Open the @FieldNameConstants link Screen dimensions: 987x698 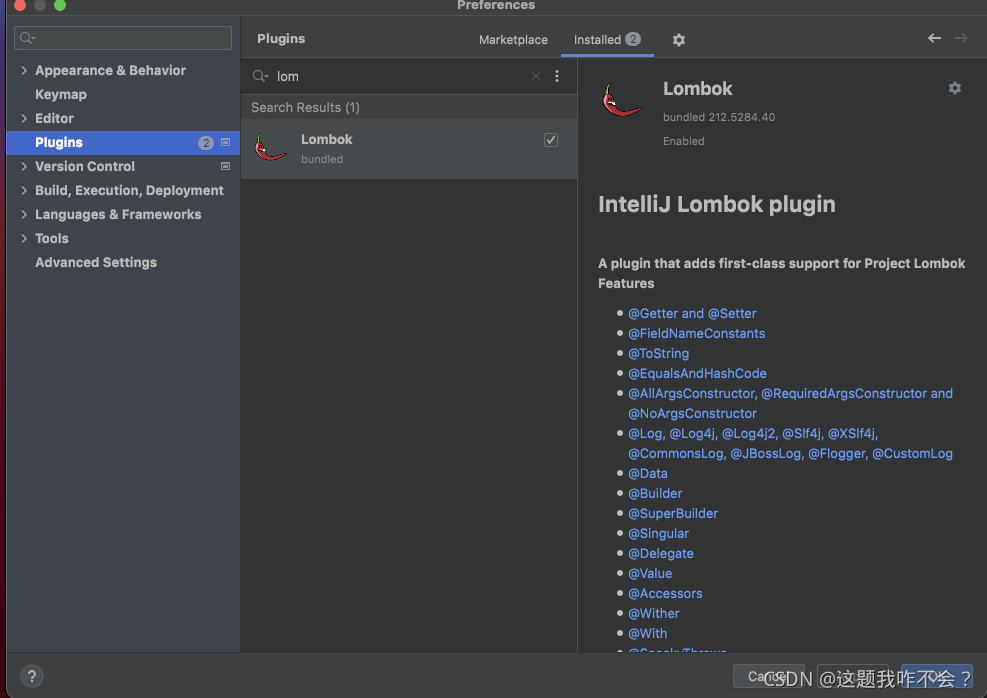pyautogui.click(x=696, y=334)
